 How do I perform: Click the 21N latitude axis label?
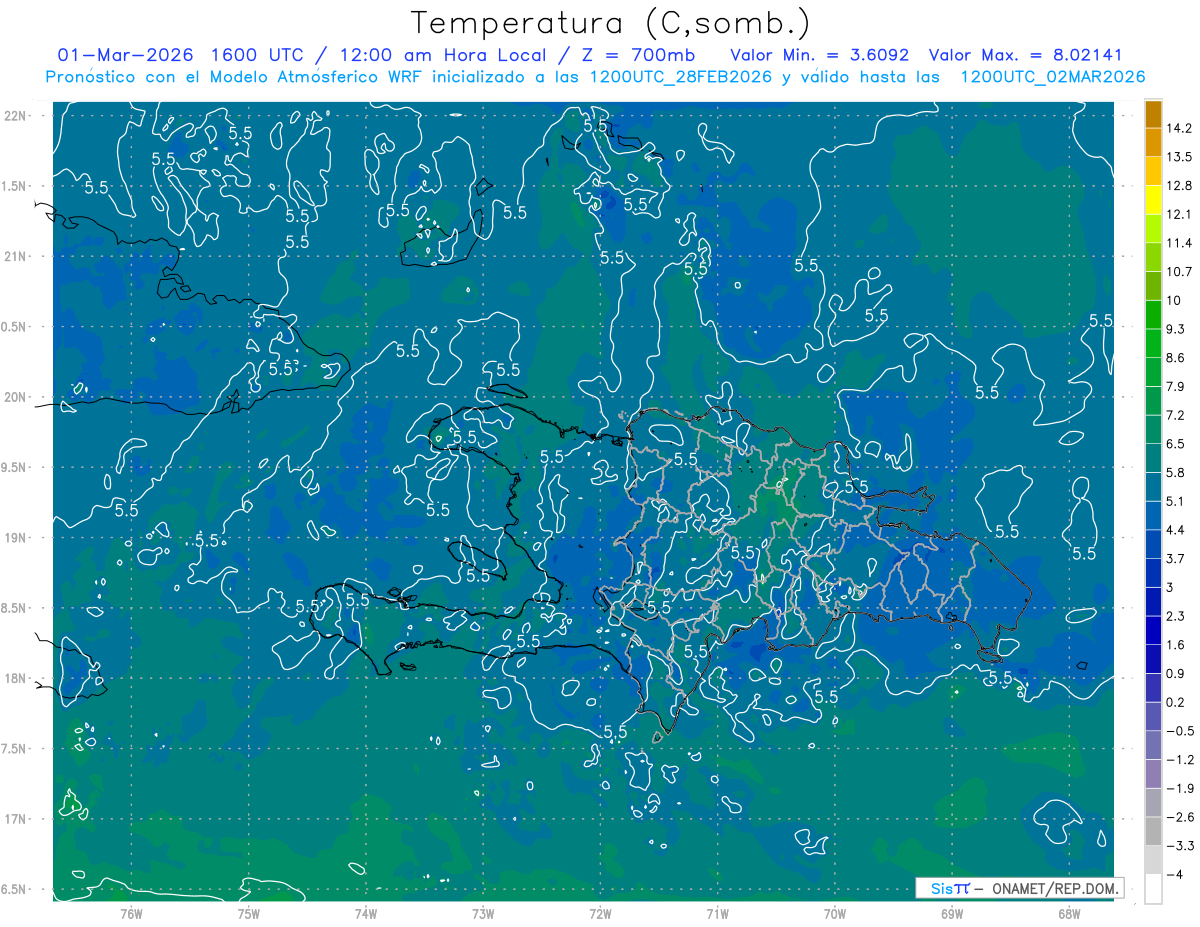pos(16,256)
